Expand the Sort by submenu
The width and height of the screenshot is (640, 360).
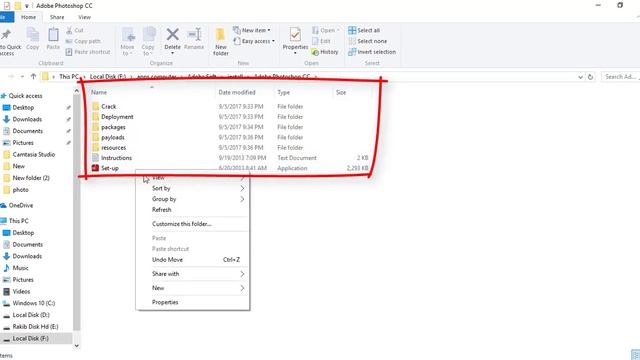[242, 189]
